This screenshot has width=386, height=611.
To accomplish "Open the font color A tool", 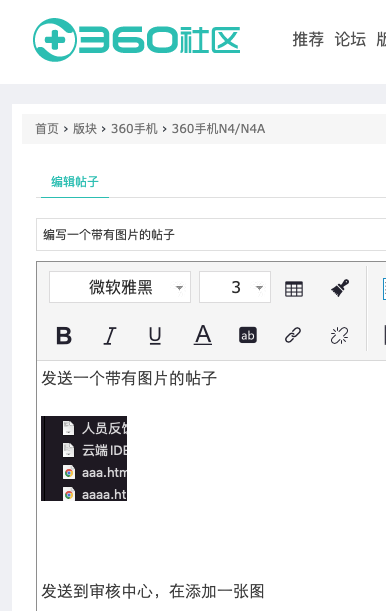I will 203,335.
